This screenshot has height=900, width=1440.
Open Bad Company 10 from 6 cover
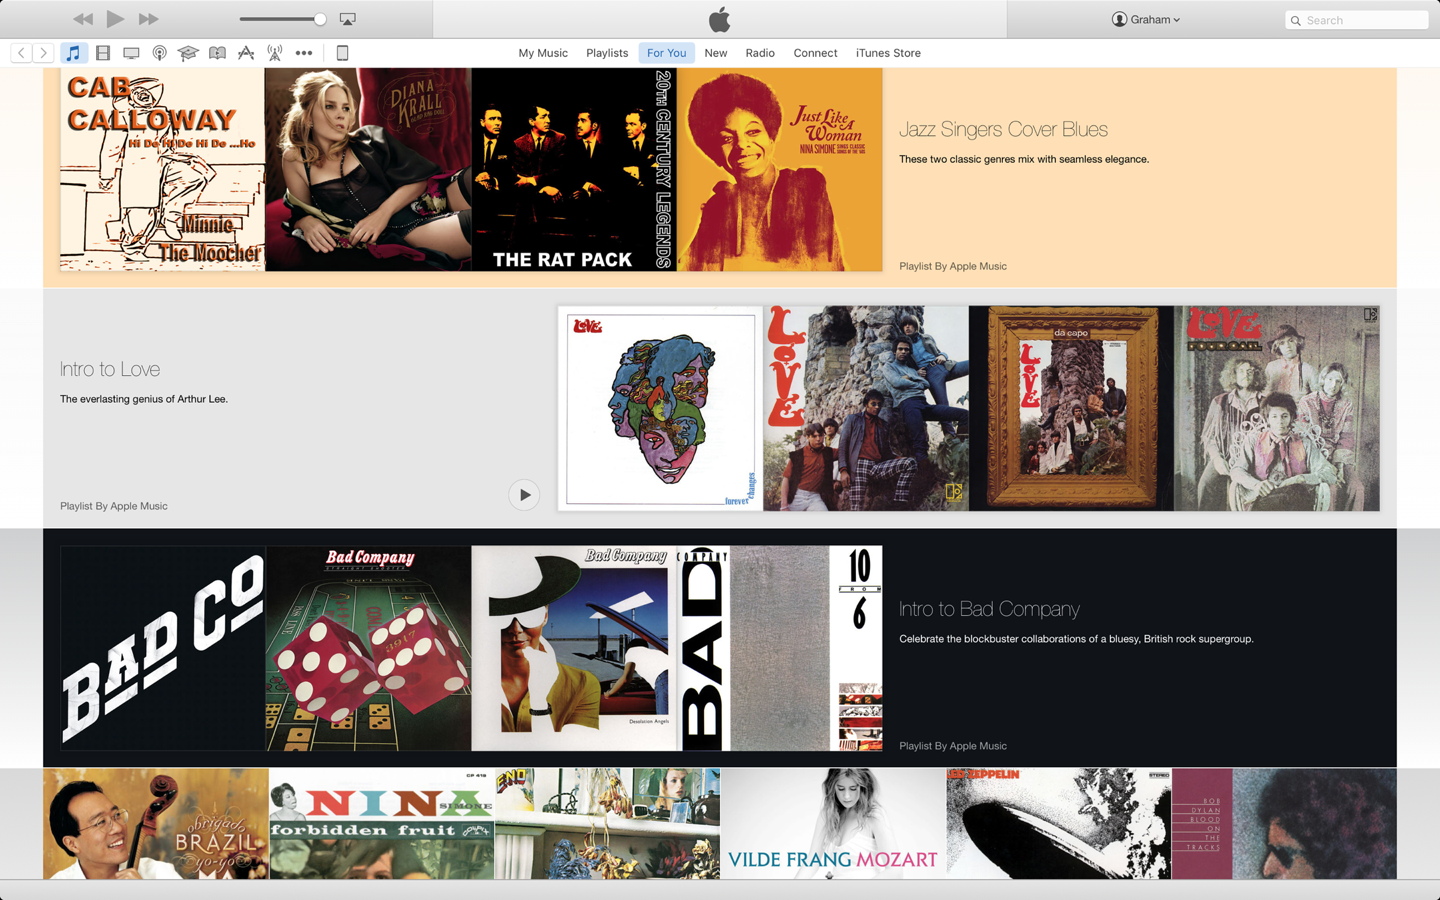coord(780,648)
